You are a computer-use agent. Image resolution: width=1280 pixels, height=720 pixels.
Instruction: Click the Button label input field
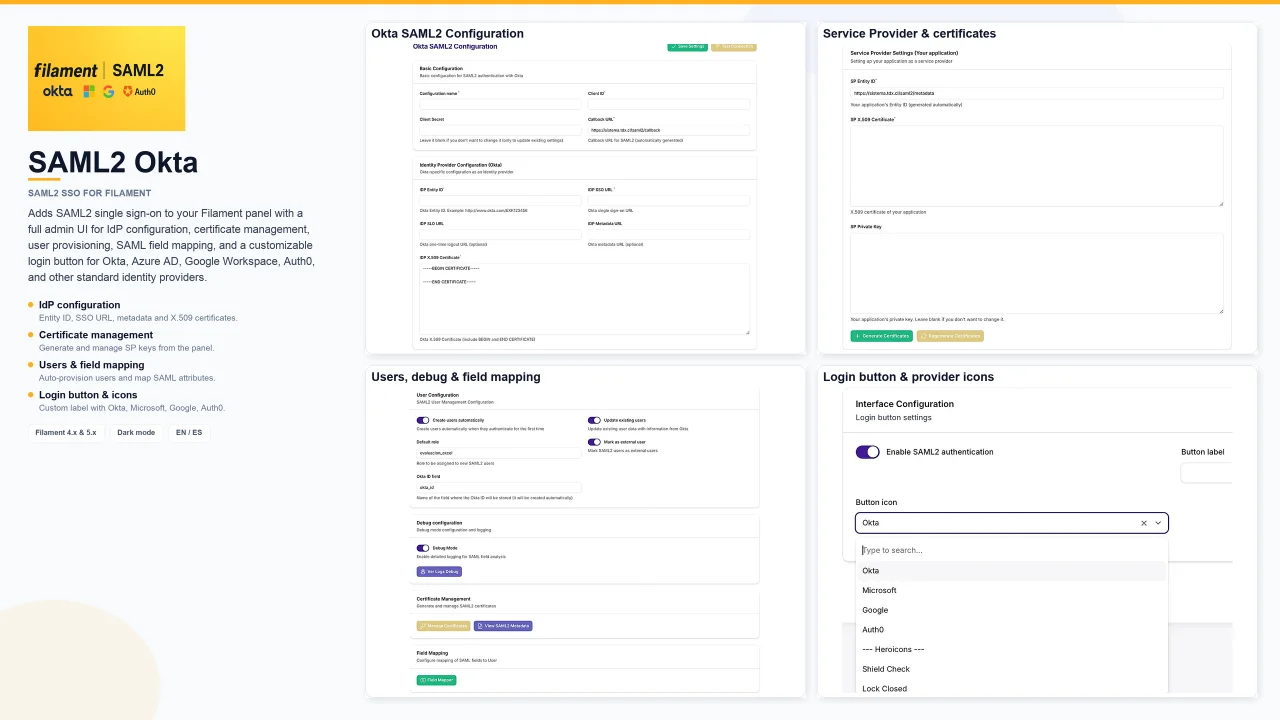[x=1207, y=473]
